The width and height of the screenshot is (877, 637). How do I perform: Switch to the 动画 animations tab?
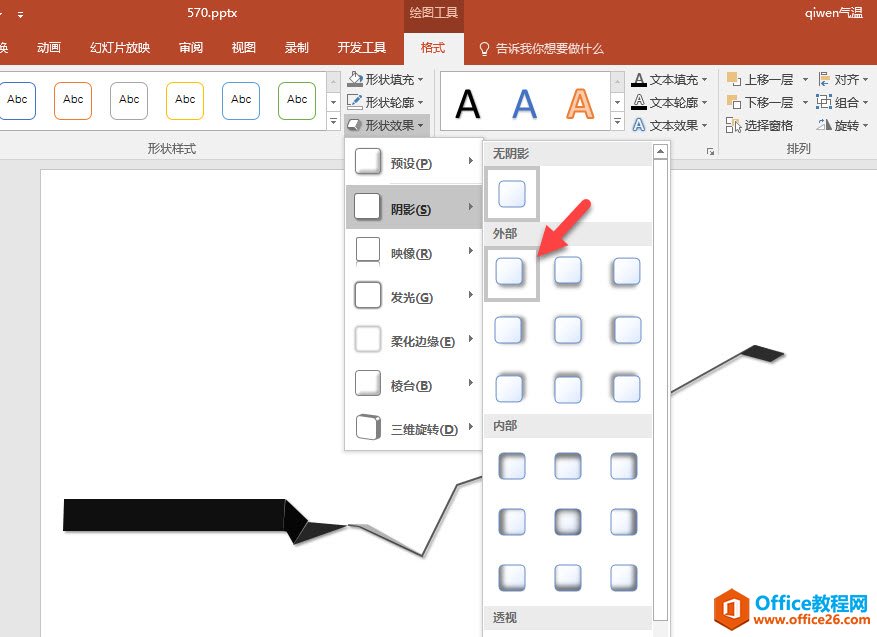(x=48, y=48)
